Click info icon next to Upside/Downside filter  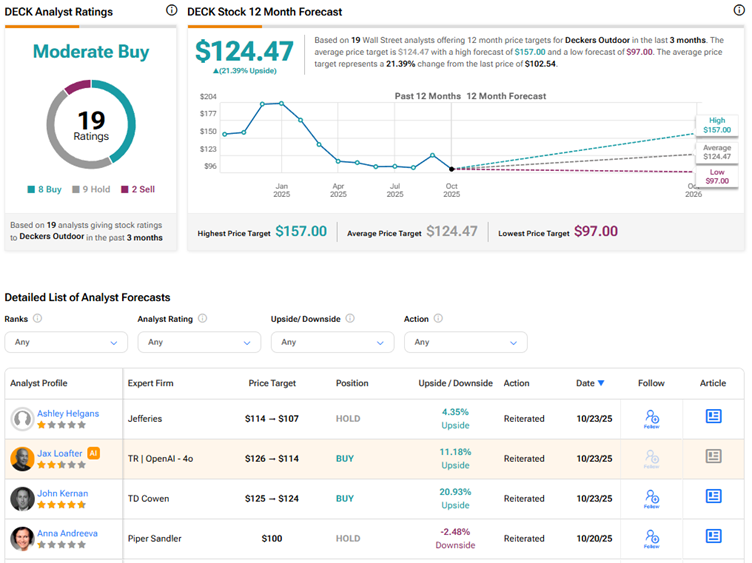tap(347, 319)
